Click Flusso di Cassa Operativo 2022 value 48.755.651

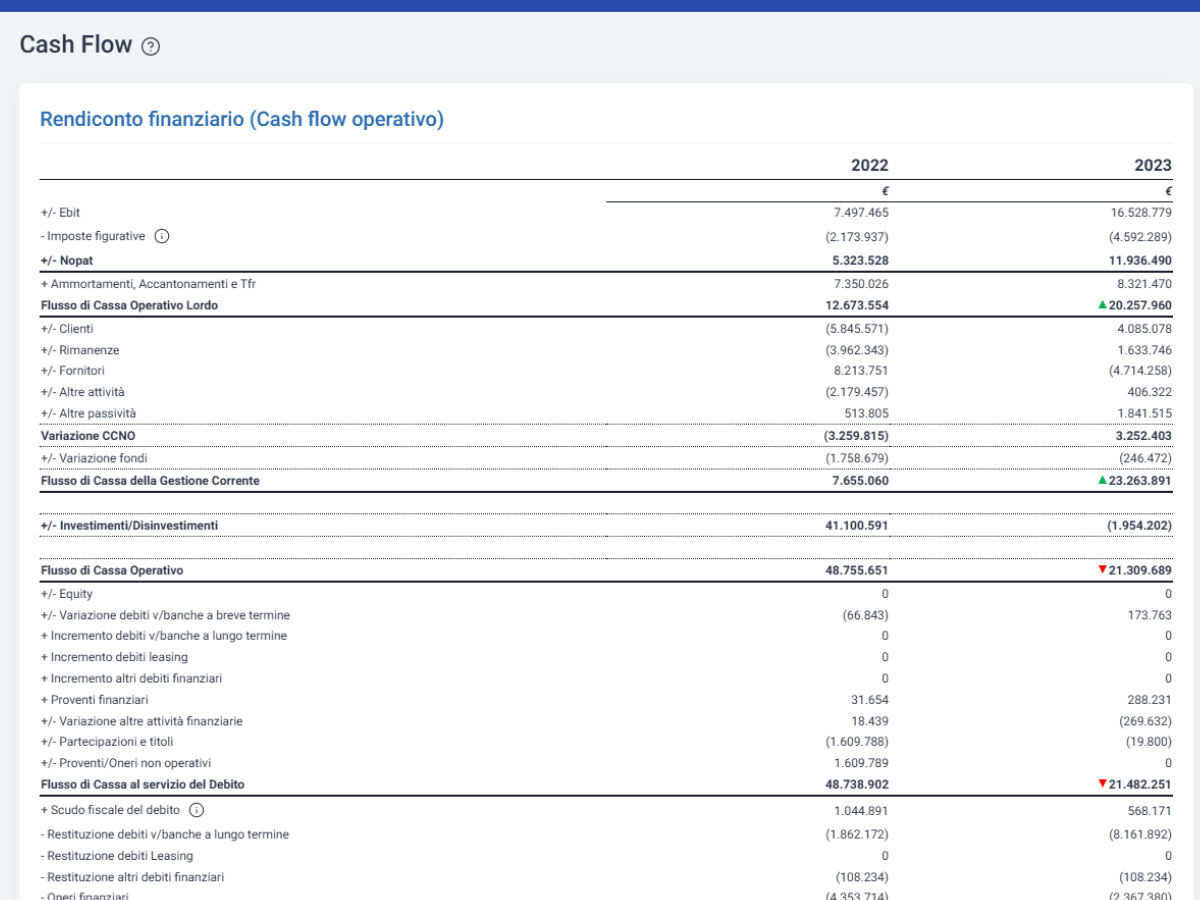[x=857, y=571]
